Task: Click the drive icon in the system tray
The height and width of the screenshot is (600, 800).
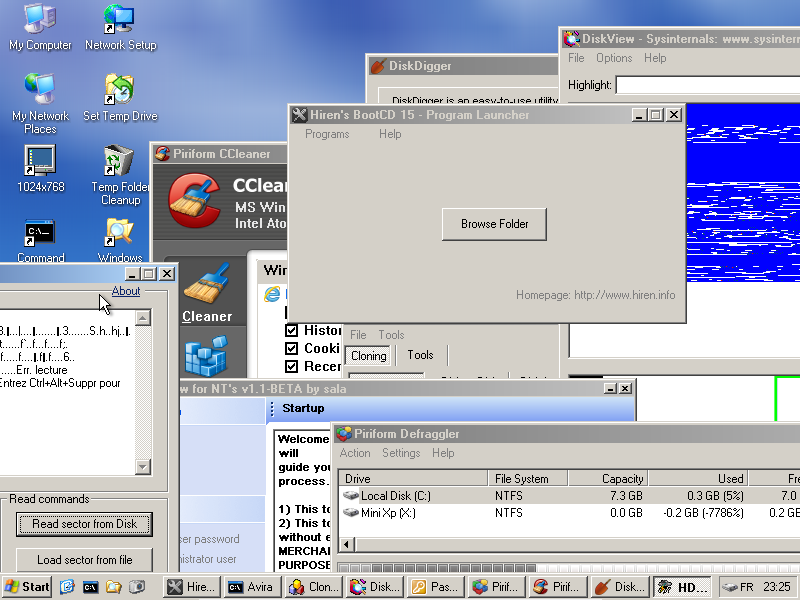Action: (x=730, y=587)
